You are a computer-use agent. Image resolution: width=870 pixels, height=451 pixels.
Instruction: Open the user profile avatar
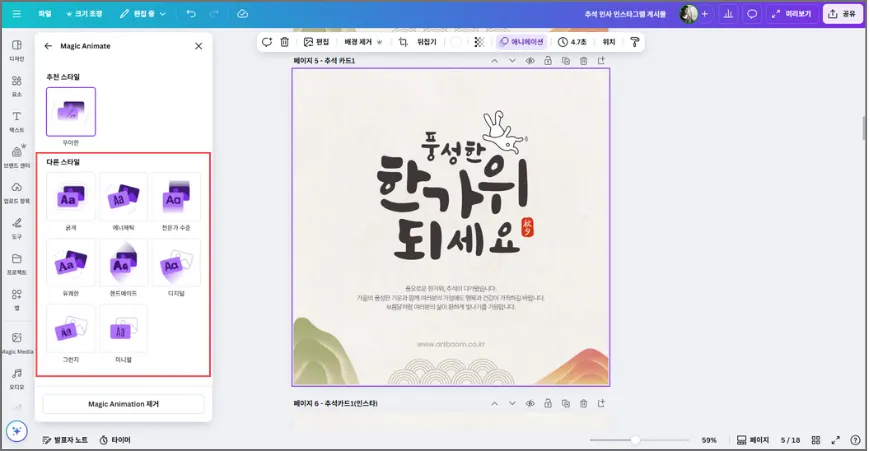689,14
